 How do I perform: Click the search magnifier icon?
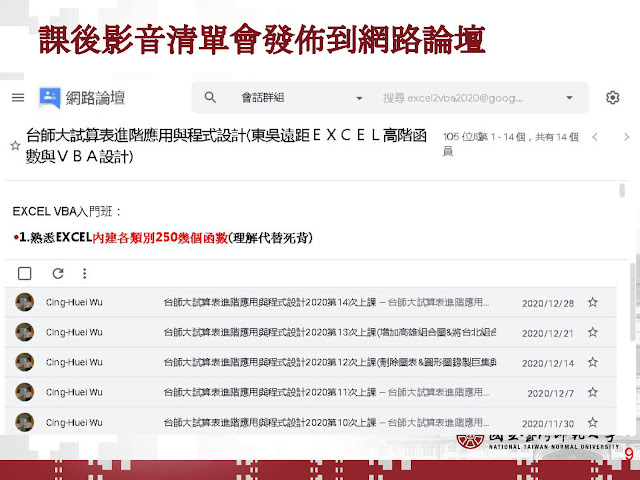pos(210,98)
